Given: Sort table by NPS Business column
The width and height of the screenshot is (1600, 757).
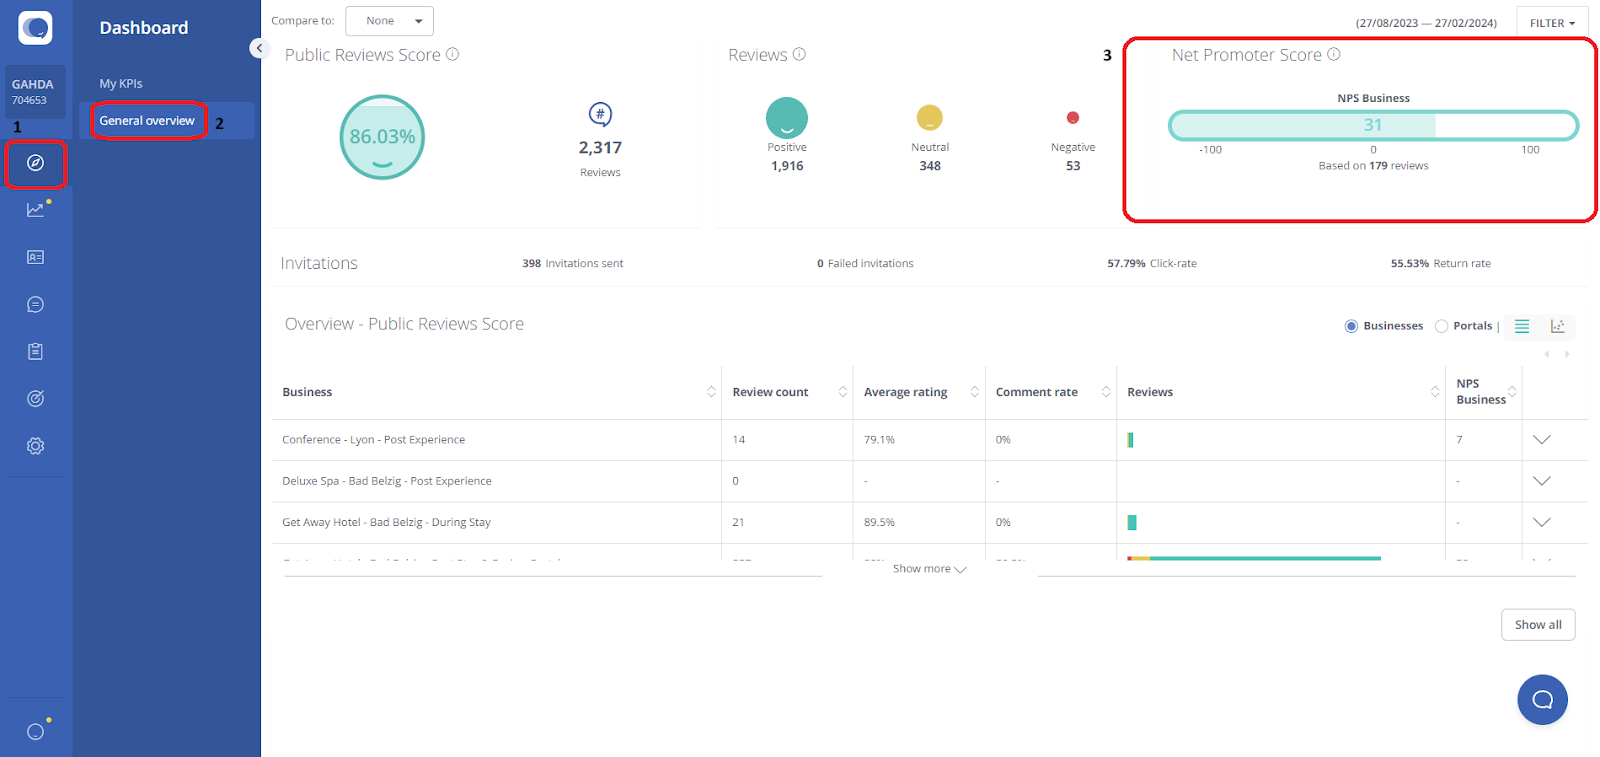Looking at the screenshot, I should (x=1512, y=392).
